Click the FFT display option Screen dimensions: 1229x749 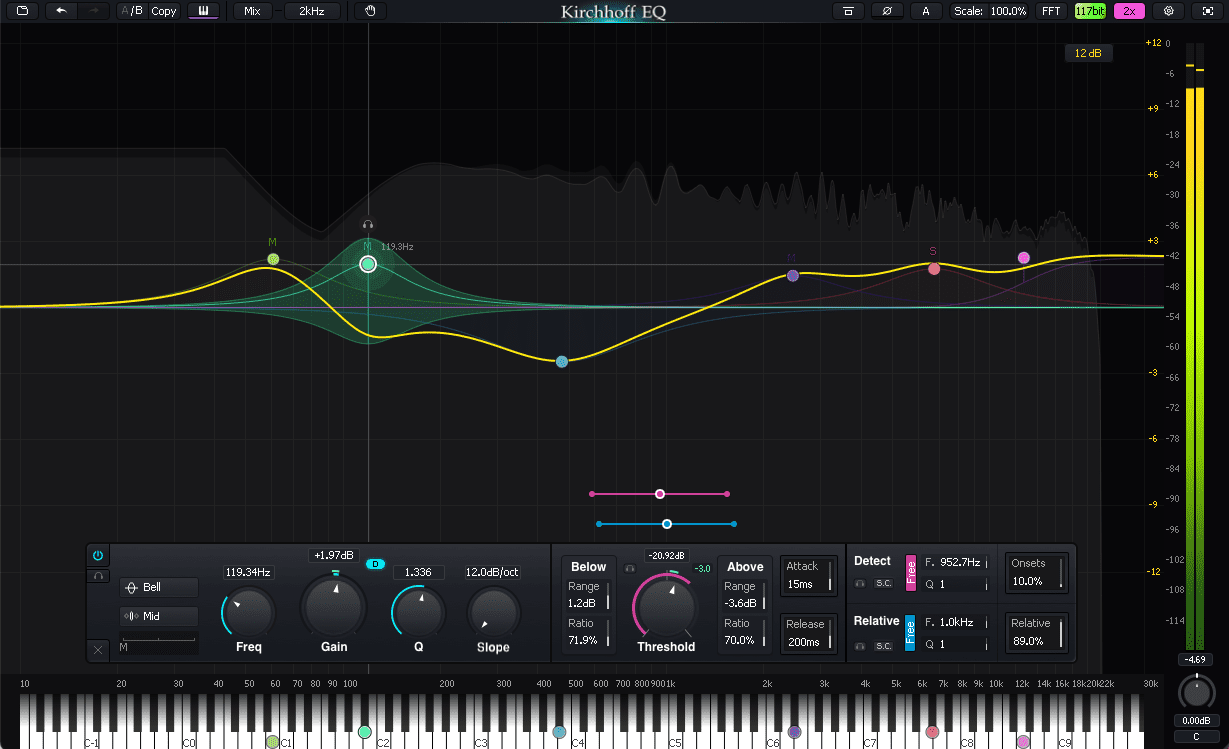(1051, 11)
